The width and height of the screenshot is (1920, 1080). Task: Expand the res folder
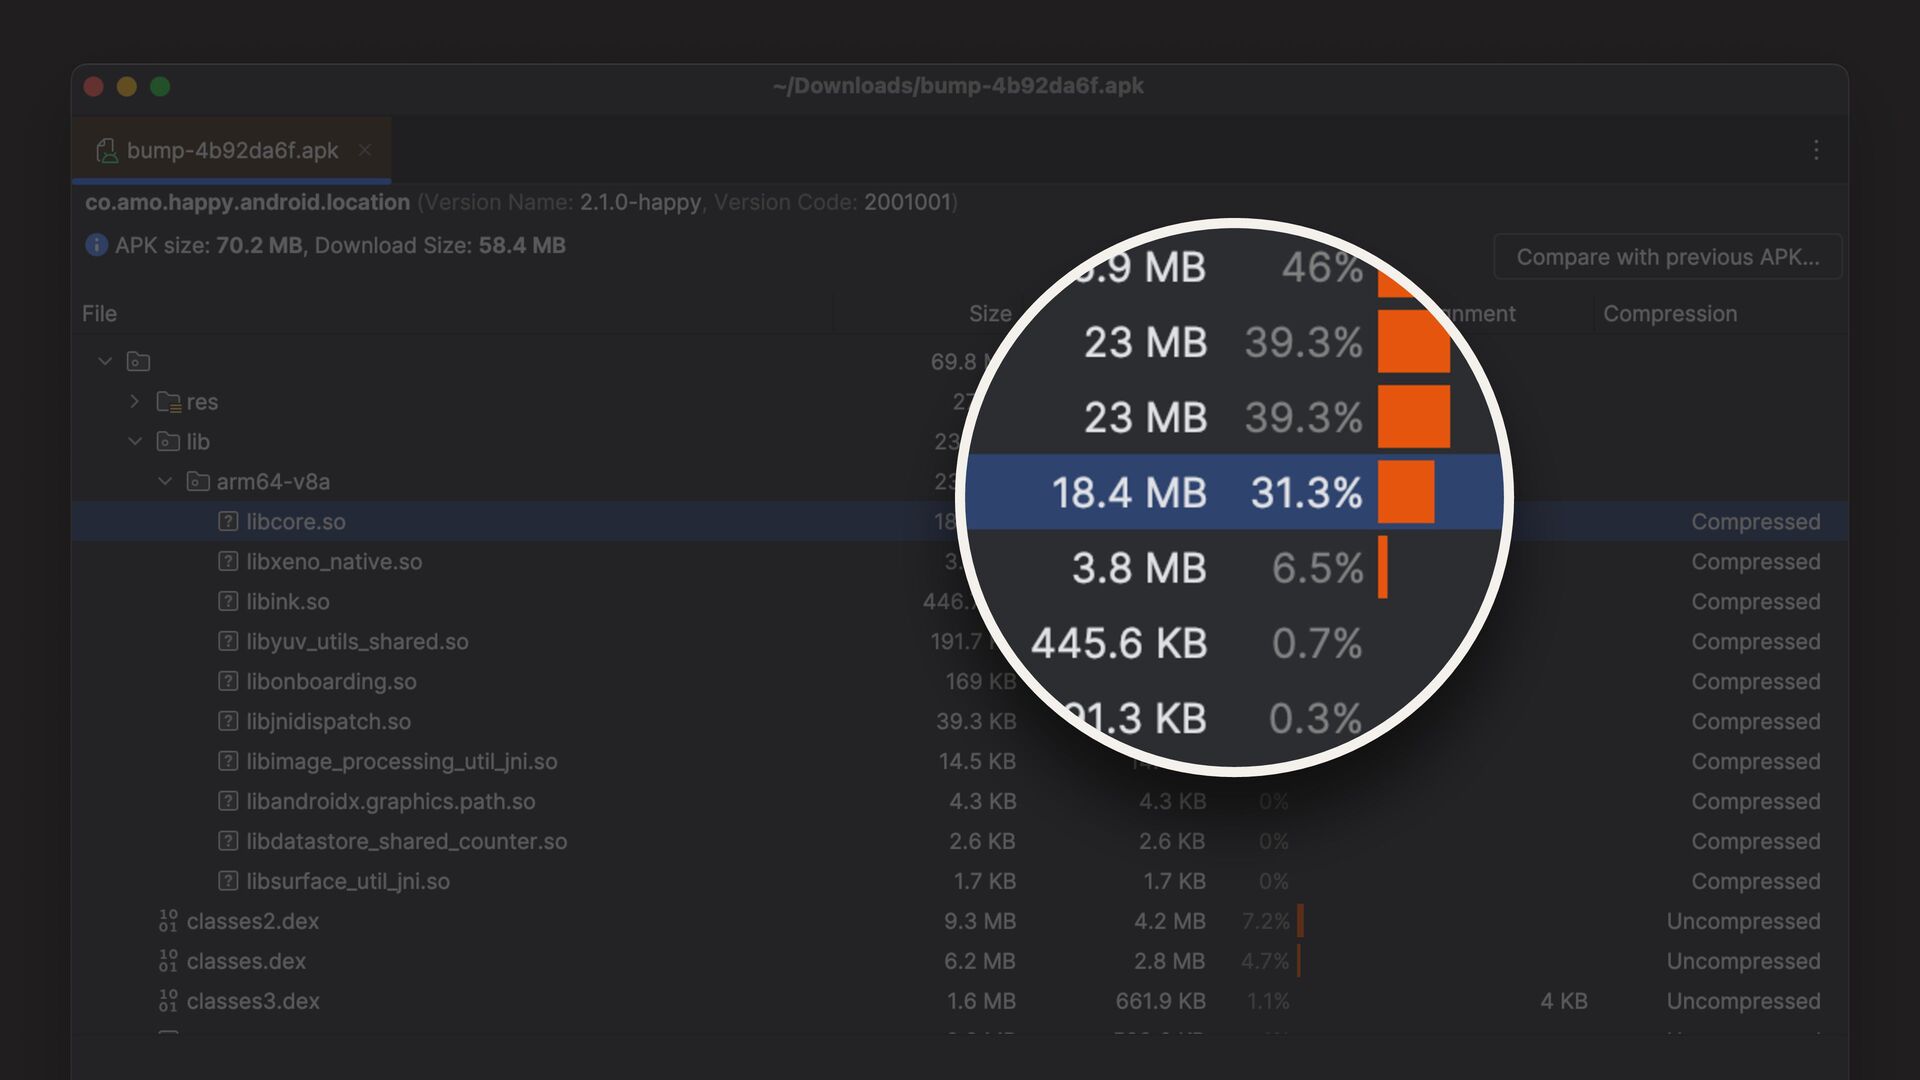135,401
